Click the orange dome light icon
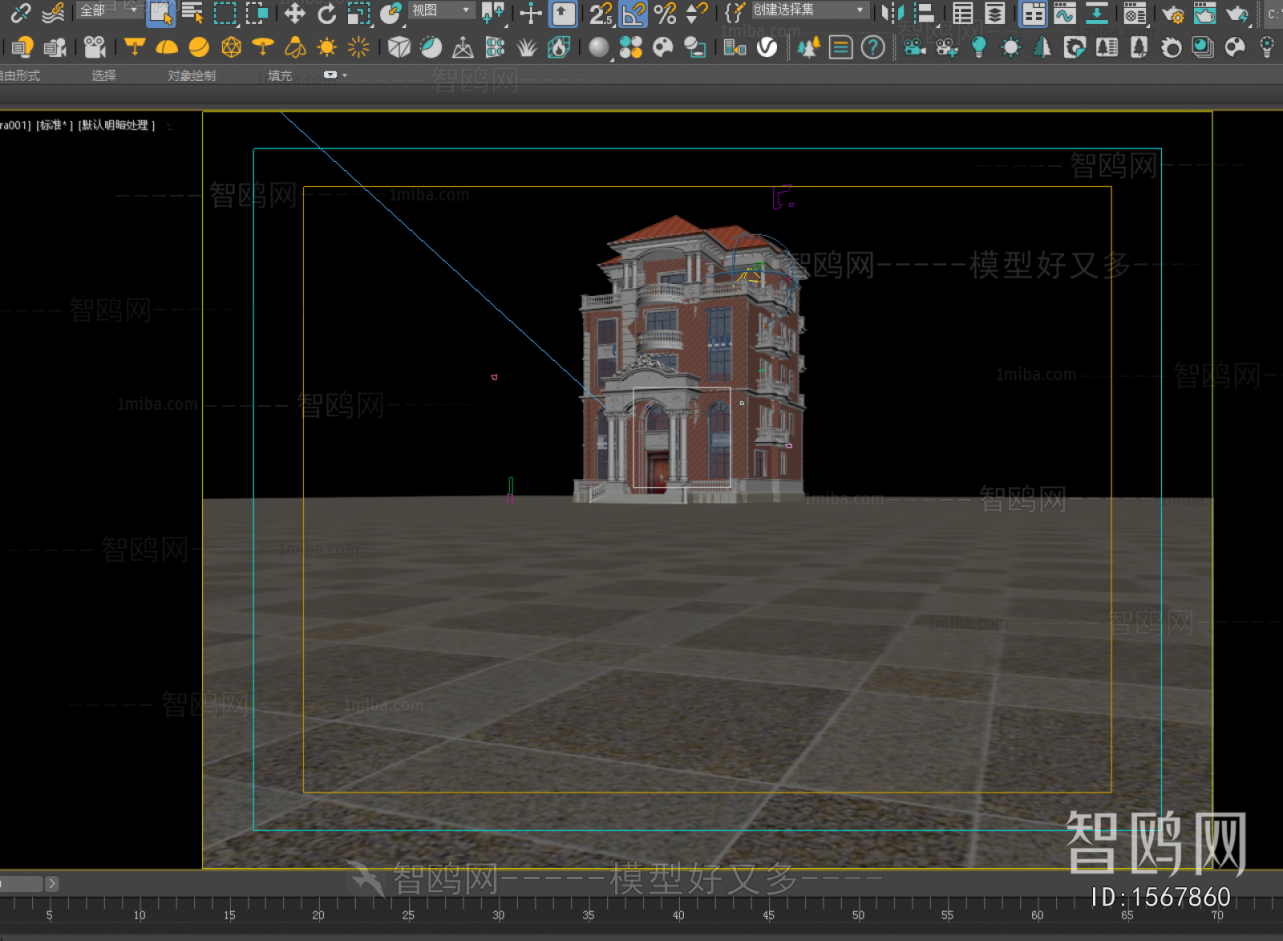Viewport: 1283px width, 941px height. (167, 47)
